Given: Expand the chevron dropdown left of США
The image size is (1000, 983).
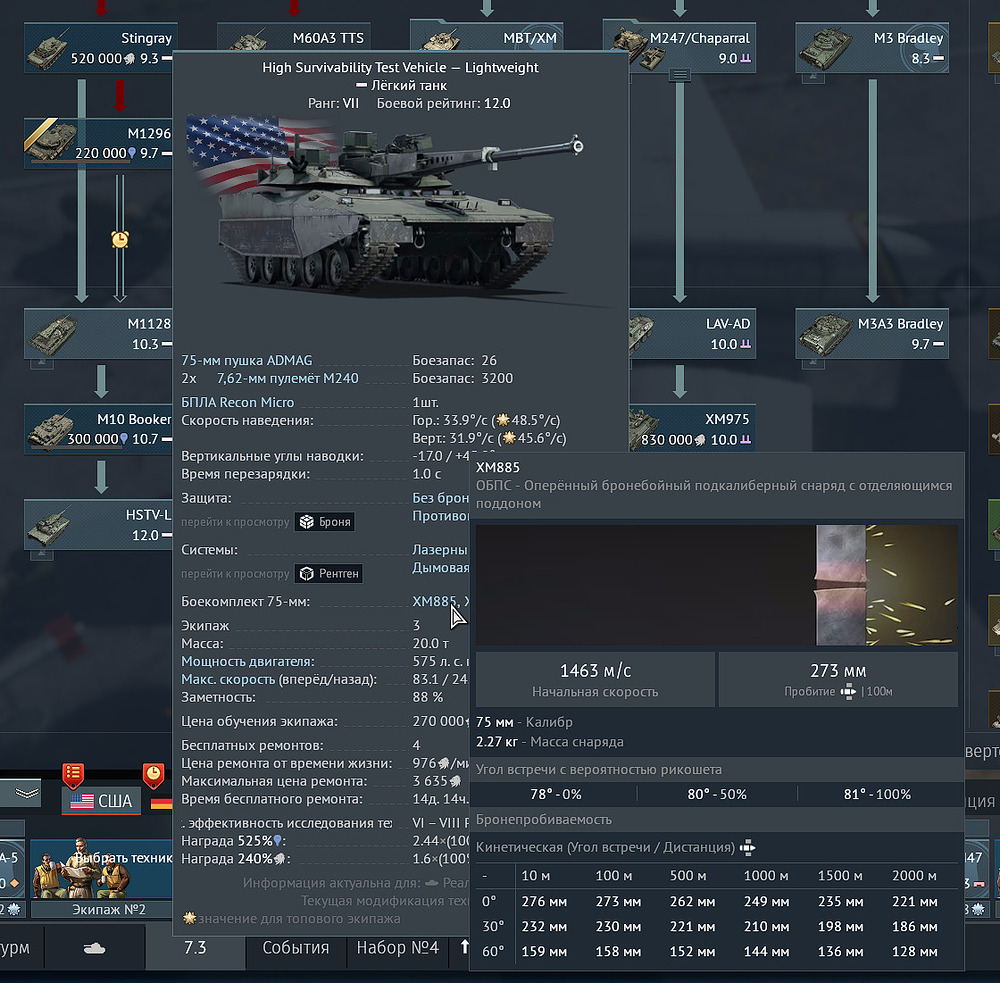Looking at the screenshot, I should [27, 795].
